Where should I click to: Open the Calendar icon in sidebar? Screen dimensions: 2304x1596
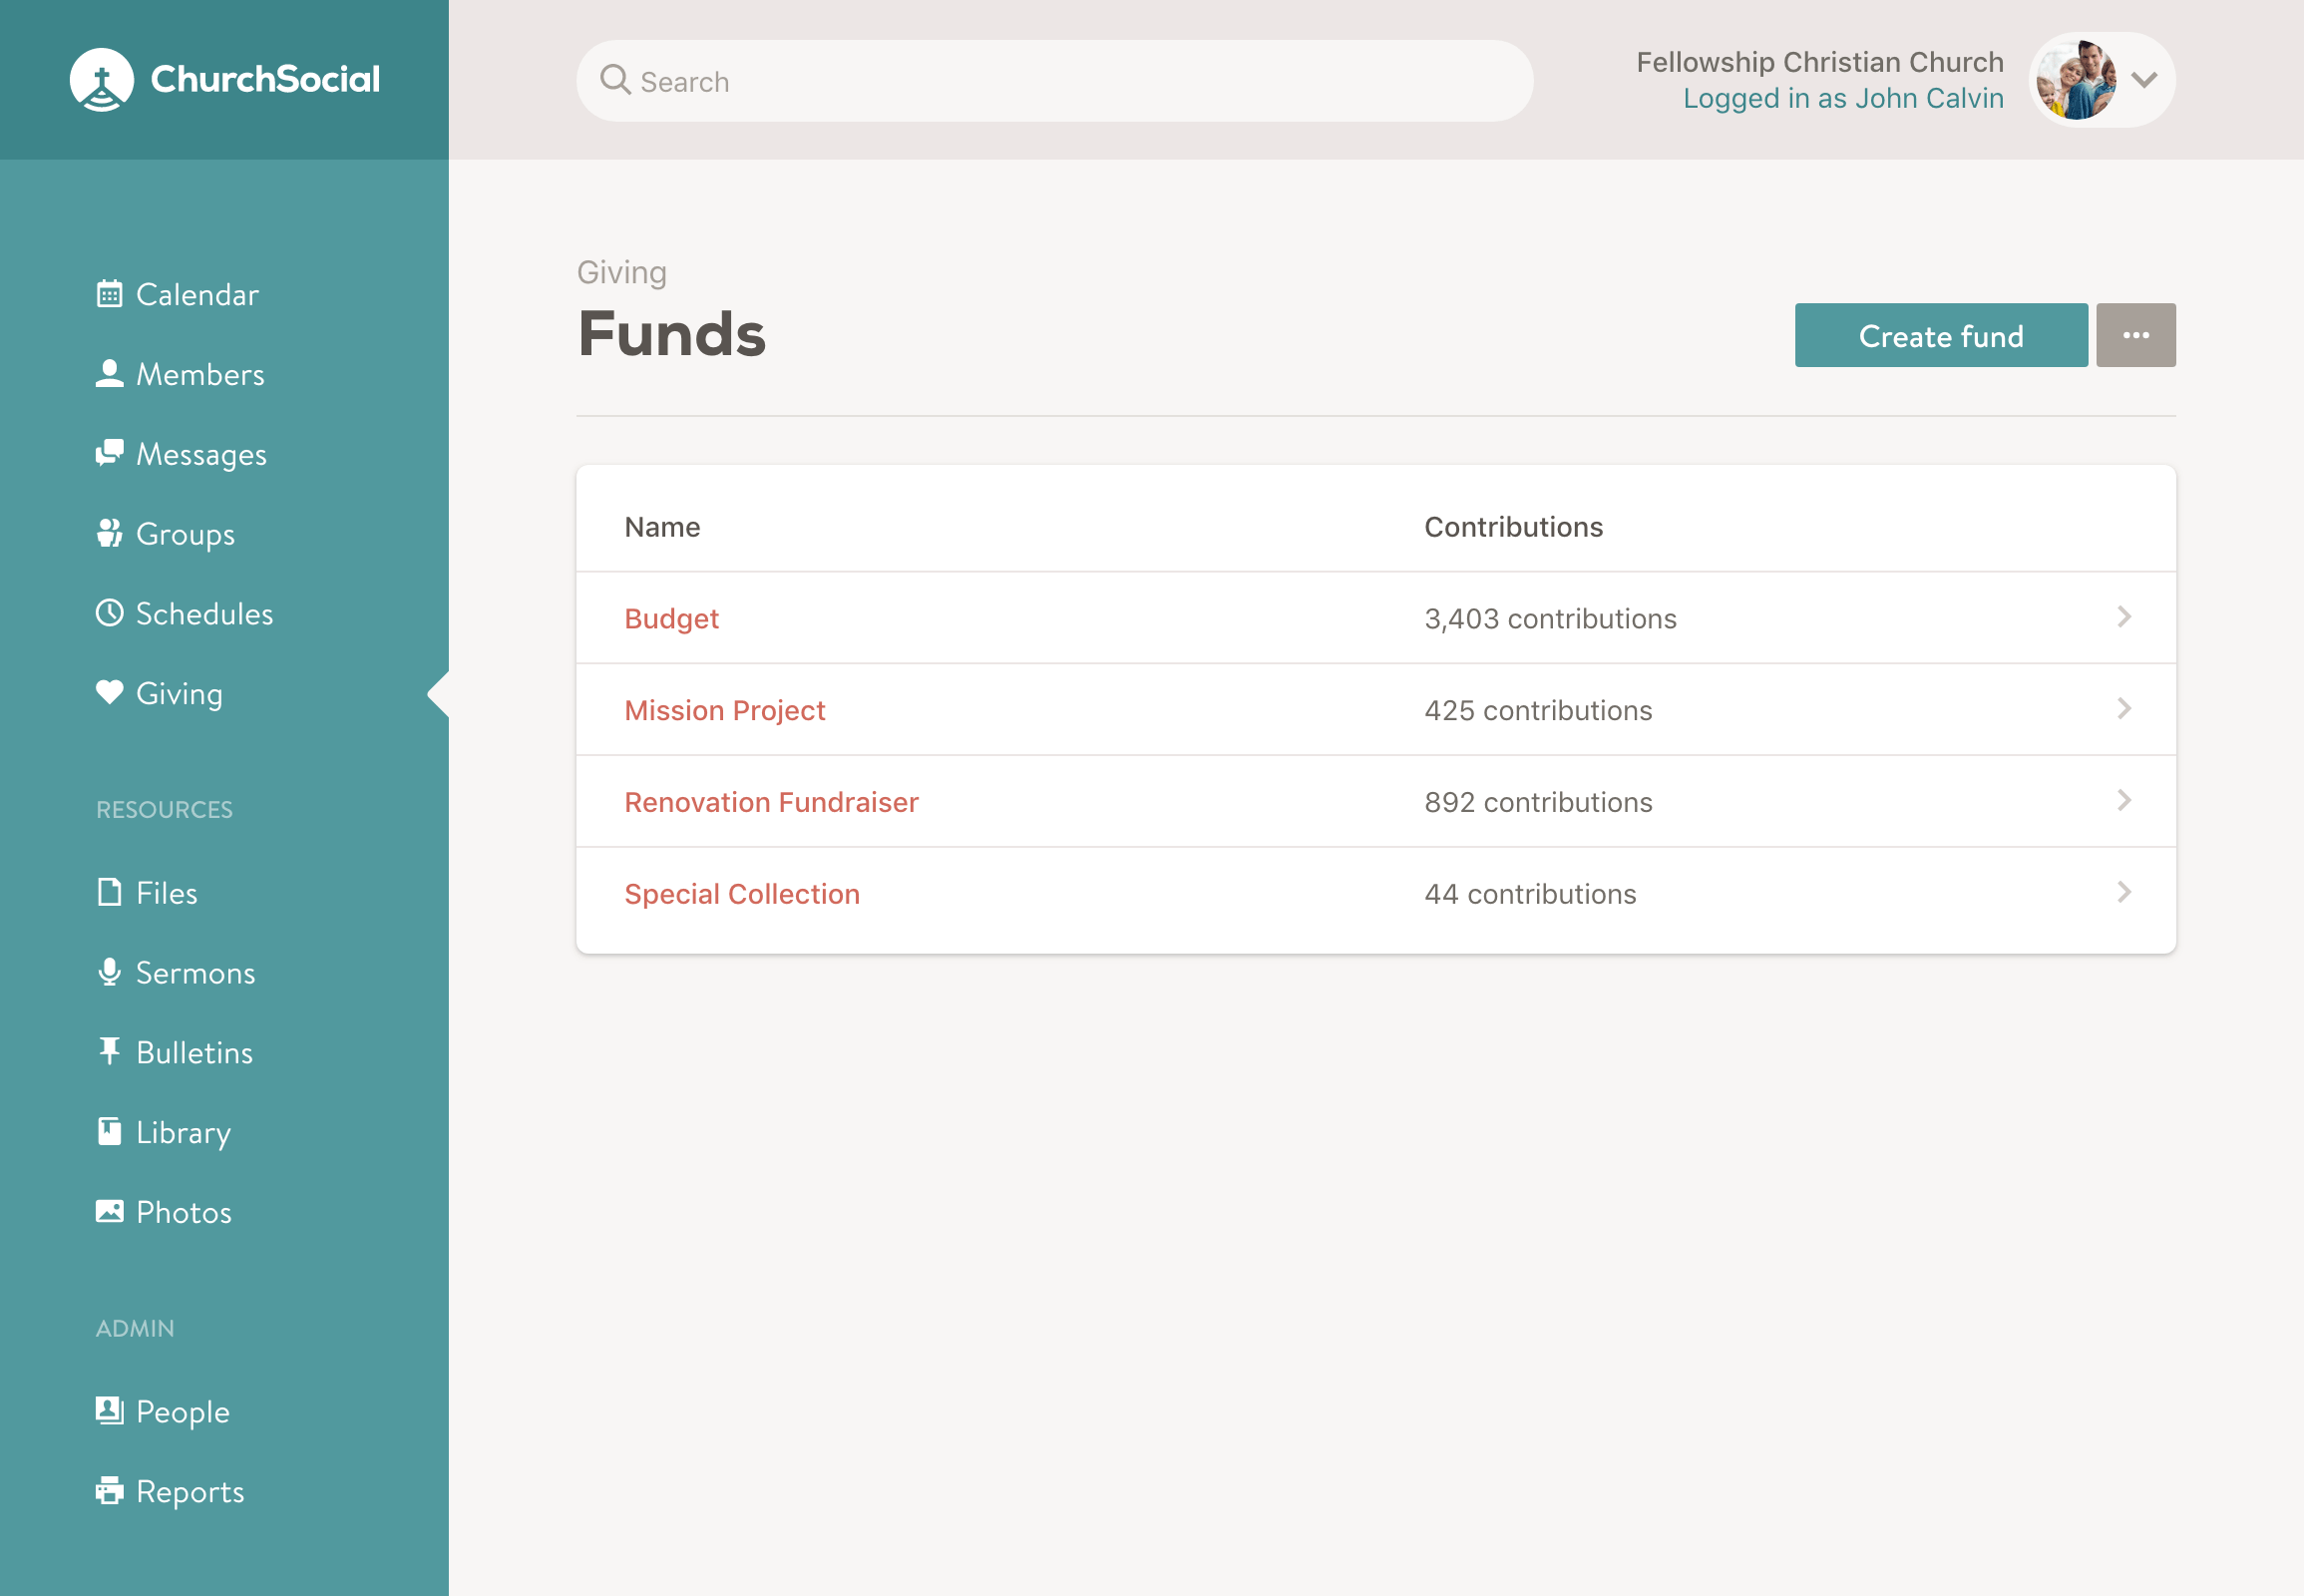click(109, 294)
